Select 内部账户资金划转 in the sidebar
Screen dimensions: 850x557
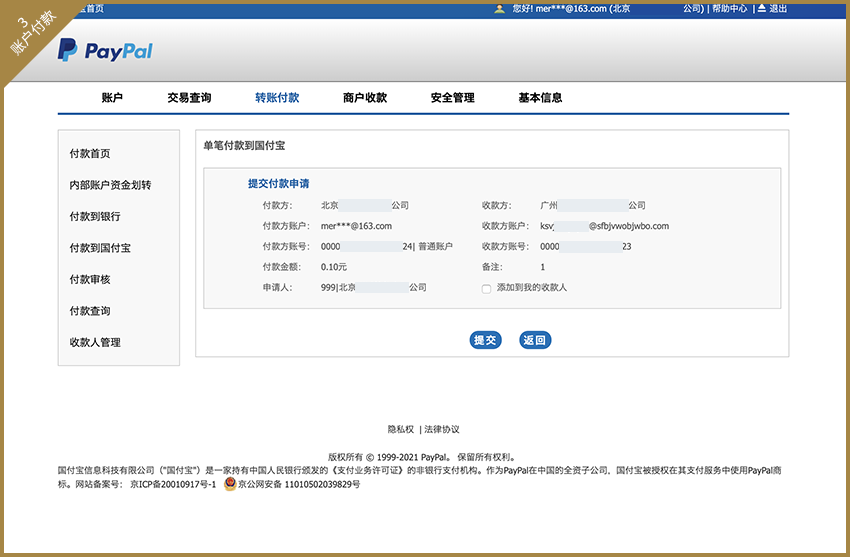110,185
